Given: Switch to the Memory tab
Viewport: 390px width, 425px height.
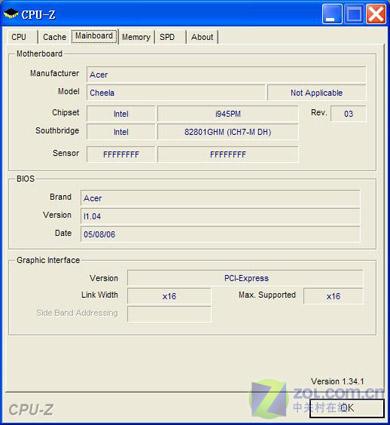Looking at the screenshot, I should [136, 37].
